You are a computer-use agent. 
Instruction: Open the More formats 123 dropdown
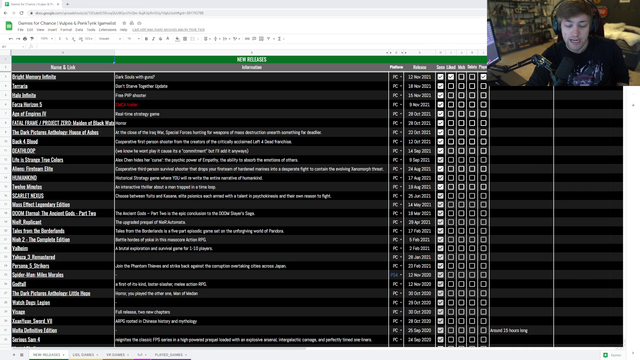click(89, 39)
